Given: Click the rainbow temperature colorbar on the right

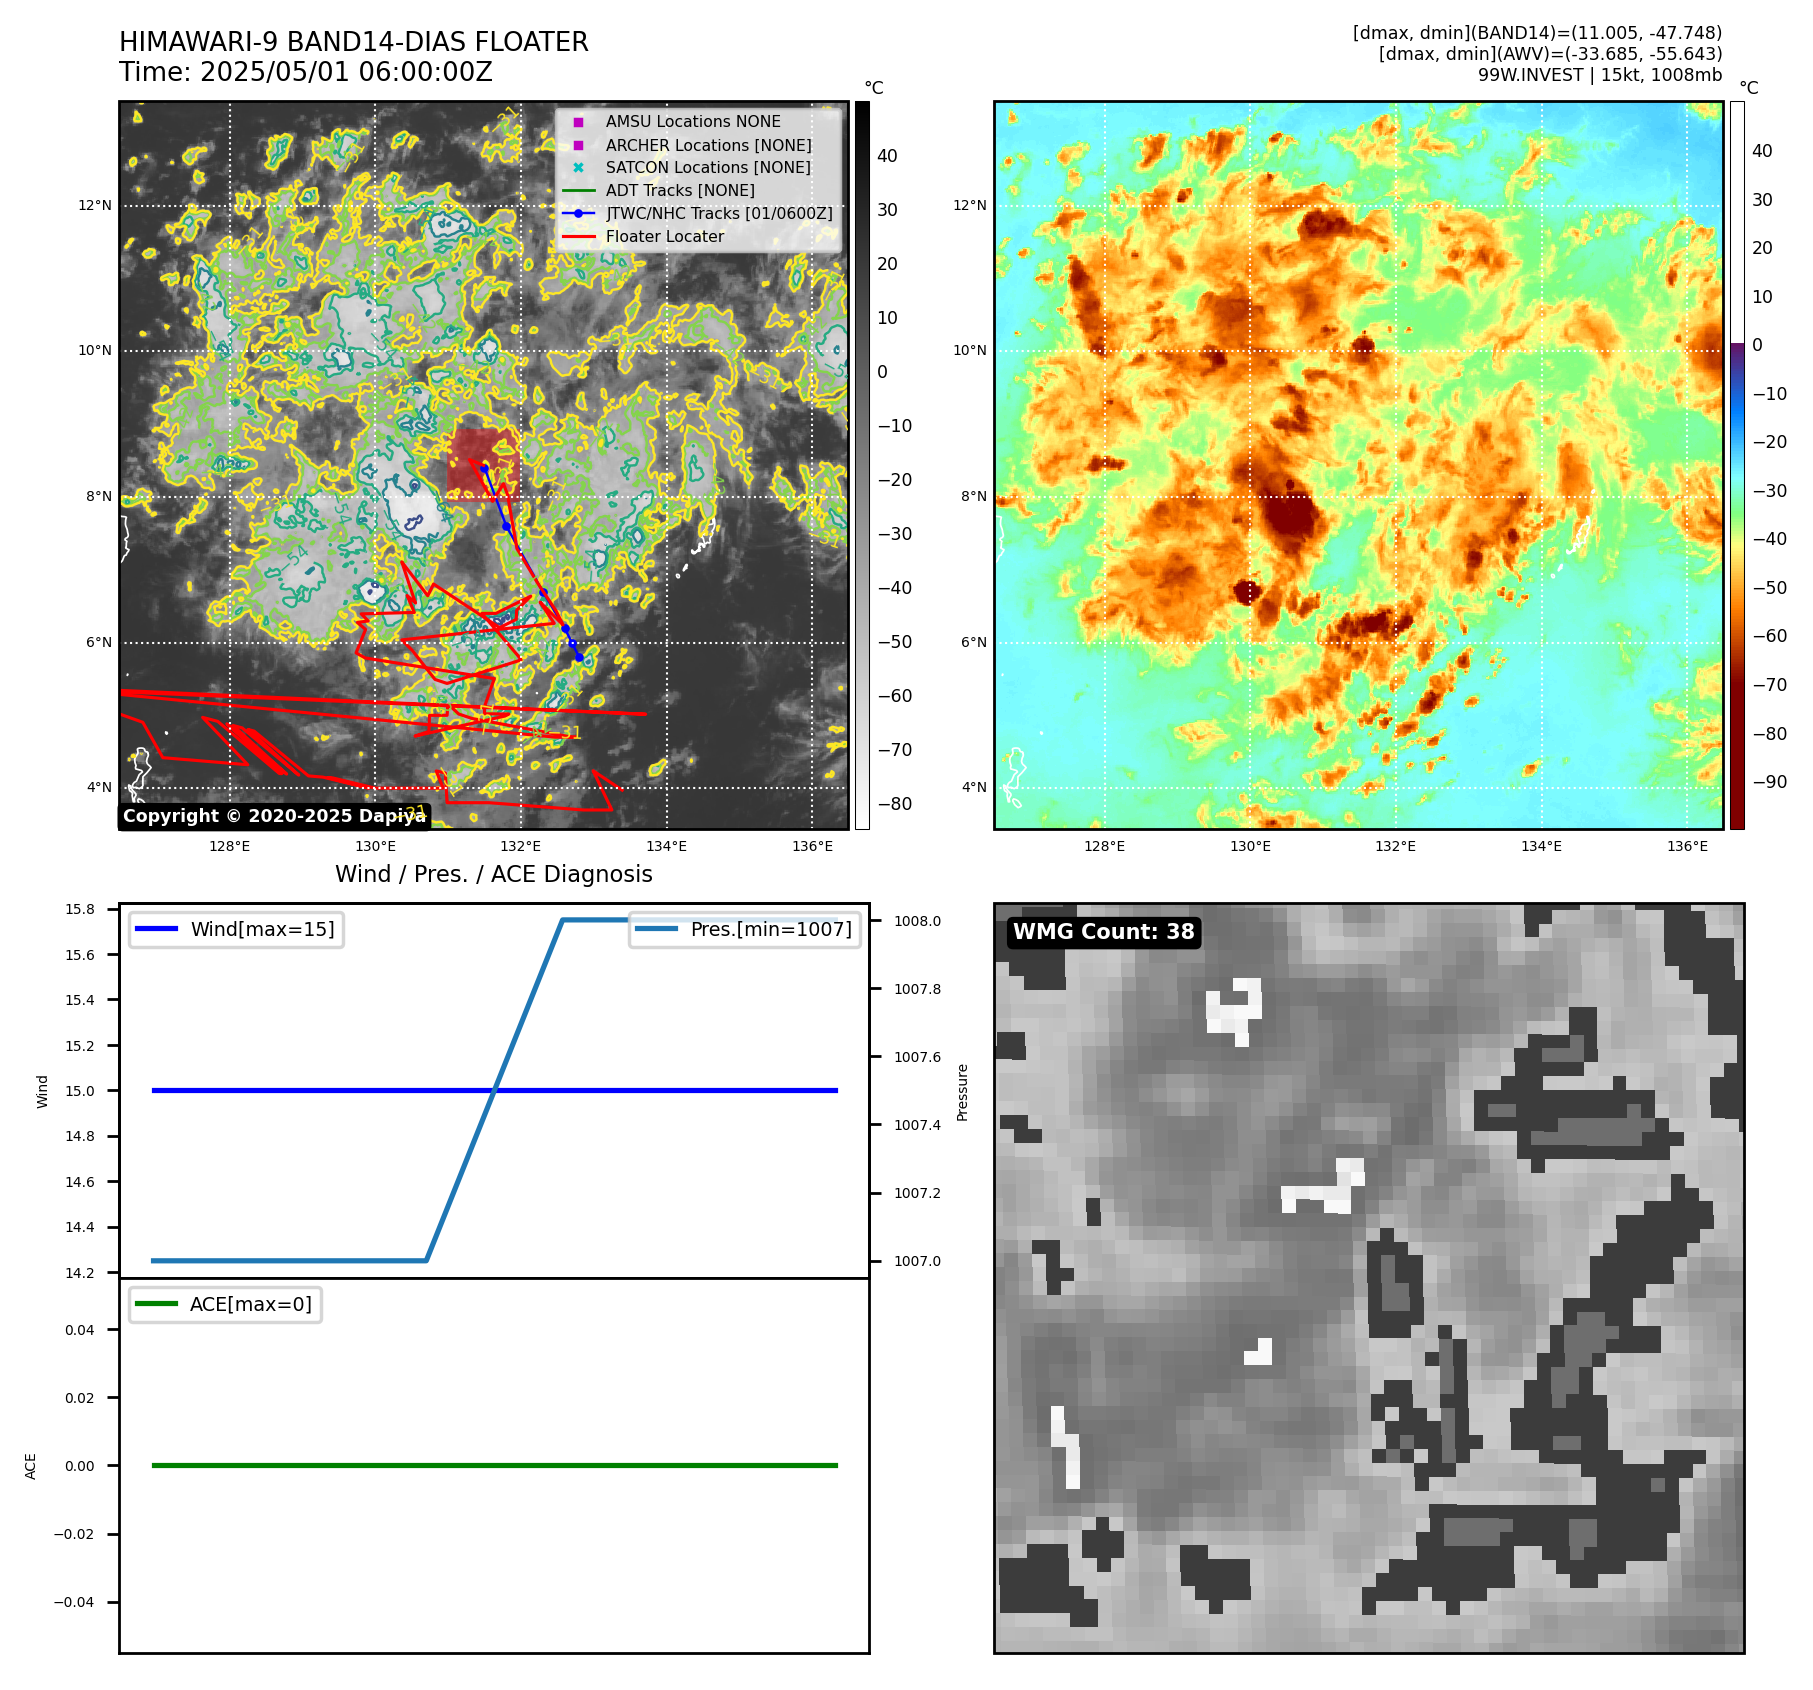Looking at the screenshot, I should tap(1737, 465).
